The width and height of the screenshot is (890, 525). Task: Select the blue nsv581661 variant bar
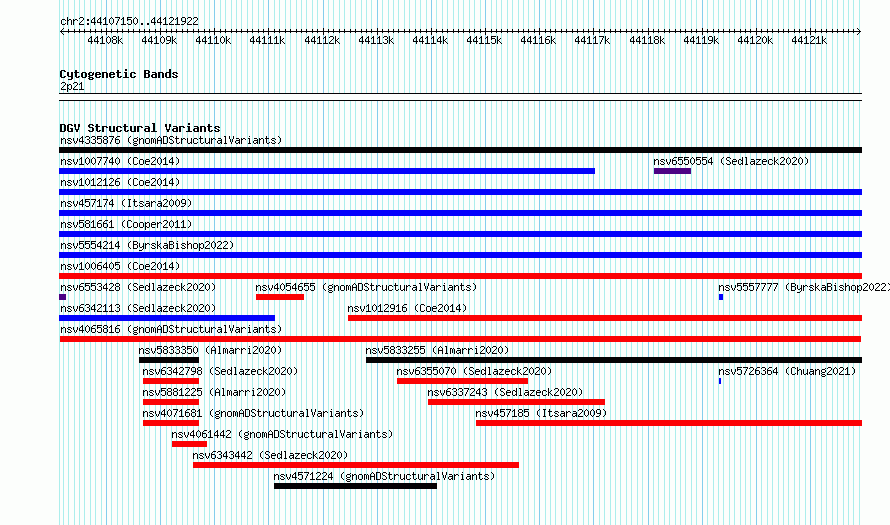point(460,234)
